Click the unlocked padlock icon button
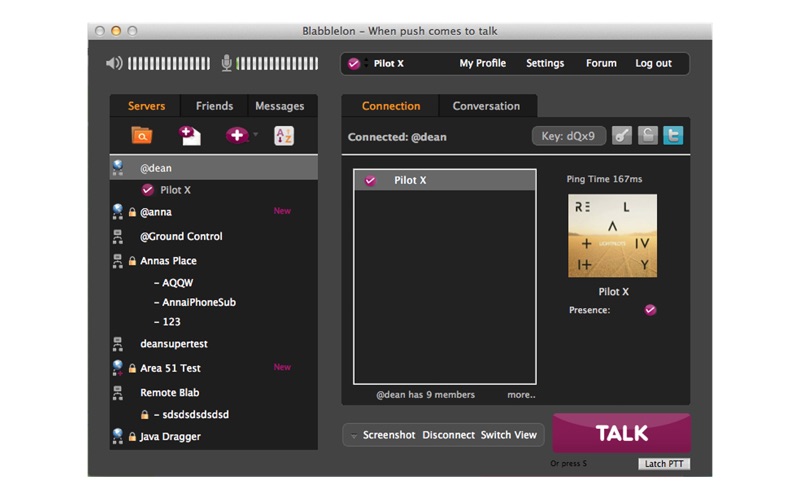Image resolution: width=800 pixels, height=500 pixels. [647, 136]
